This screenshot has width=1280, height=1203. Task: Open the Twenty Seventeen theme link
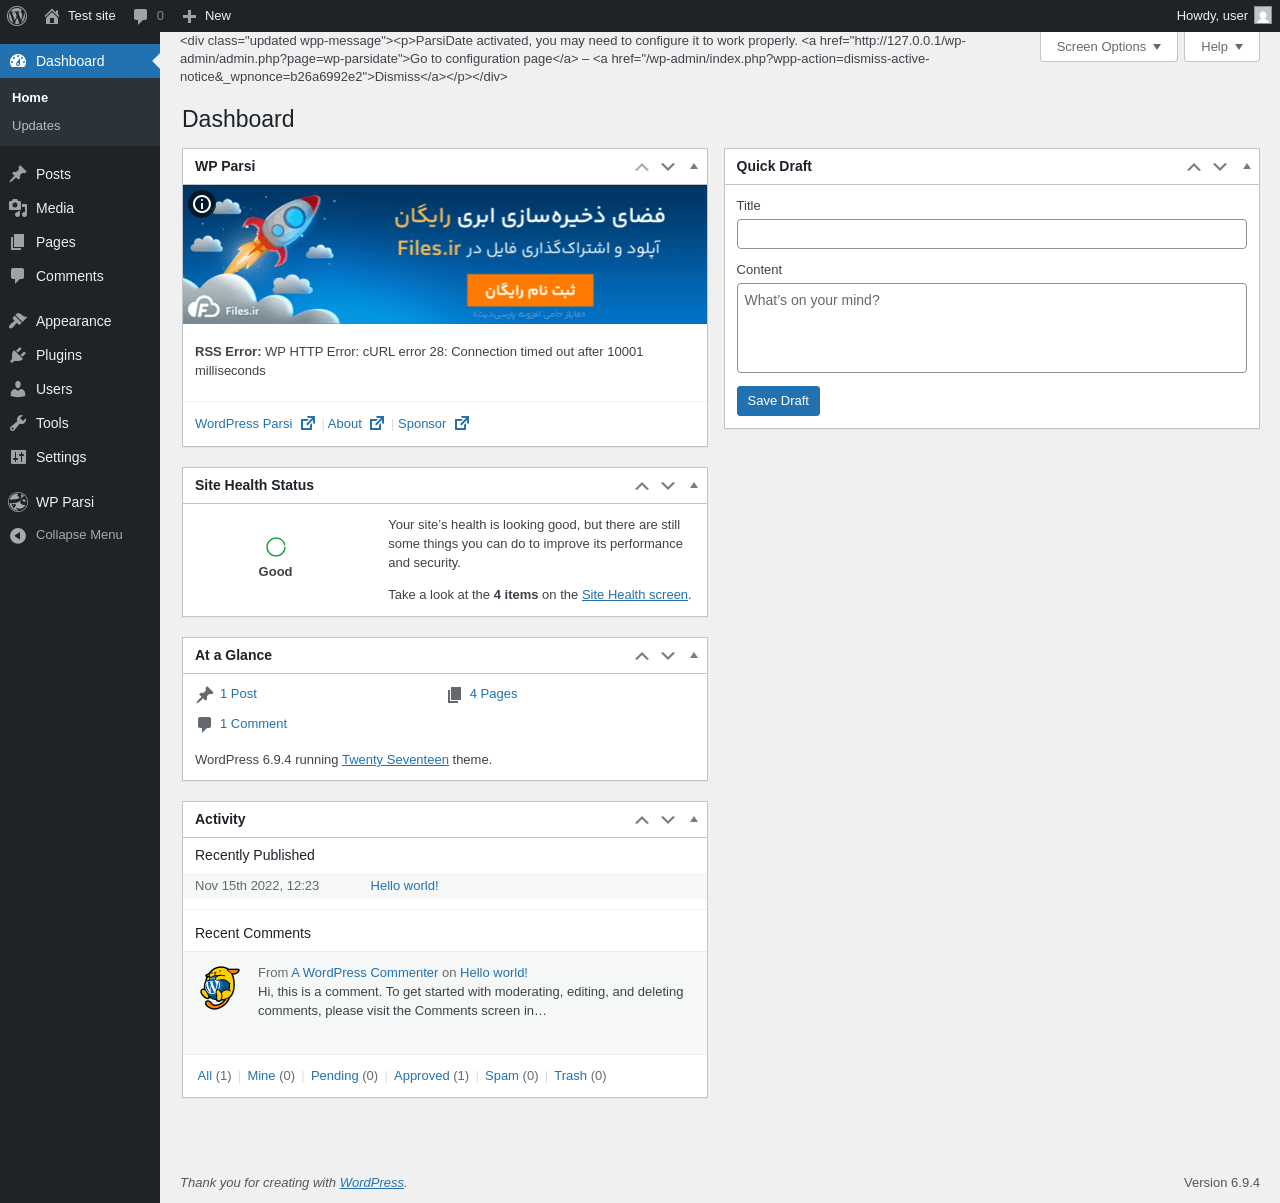tap(395, 760)
